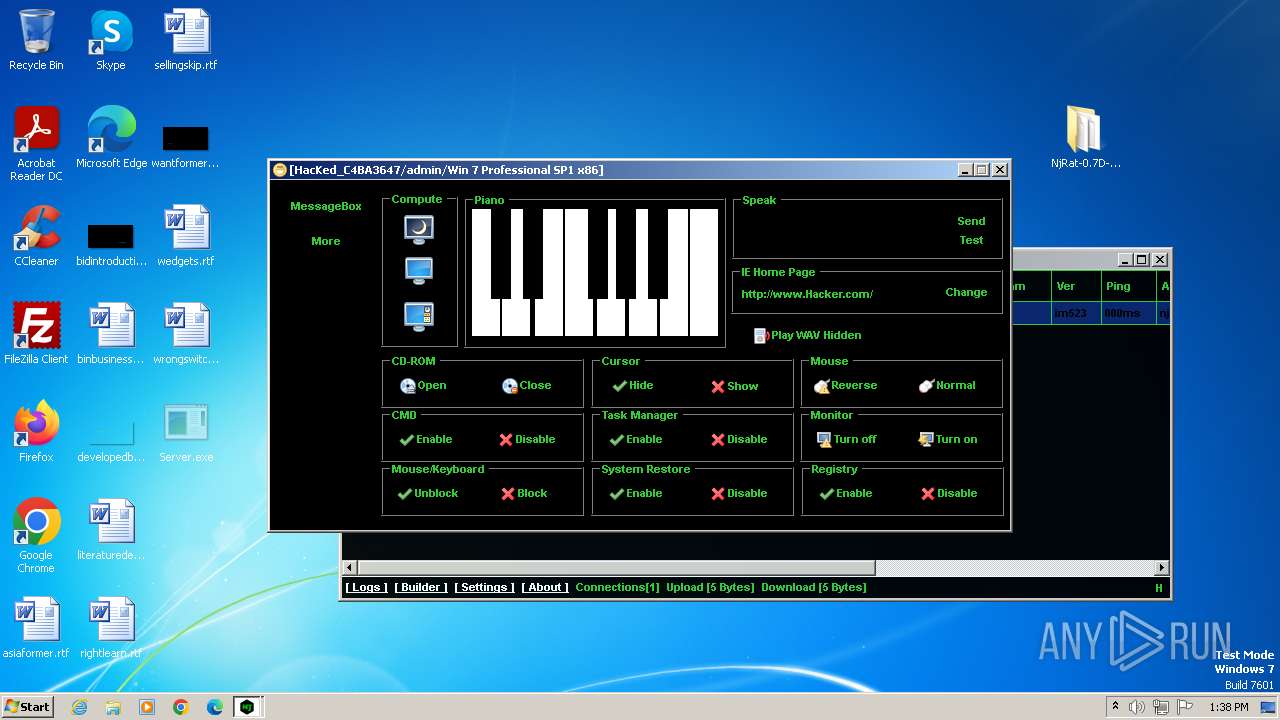This screenshot has width=1280, height=720.
Task: Disable System Restore
Action: click(739, 493)
